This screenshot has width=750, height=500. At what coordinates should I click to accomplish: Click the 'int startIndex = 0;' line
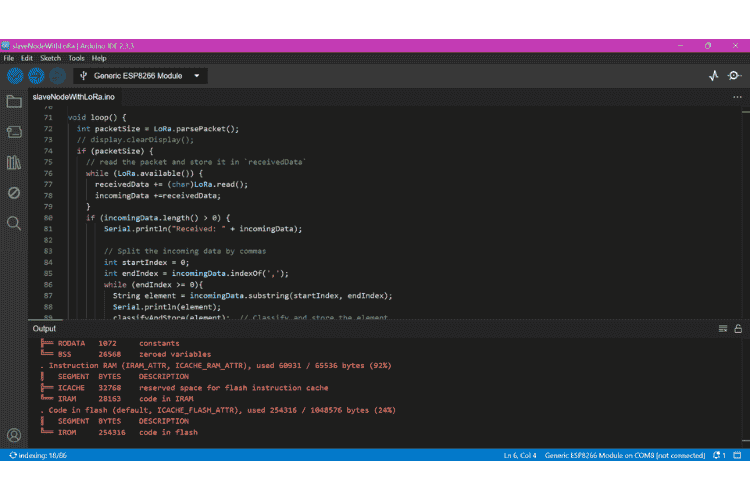click(146, 262)
